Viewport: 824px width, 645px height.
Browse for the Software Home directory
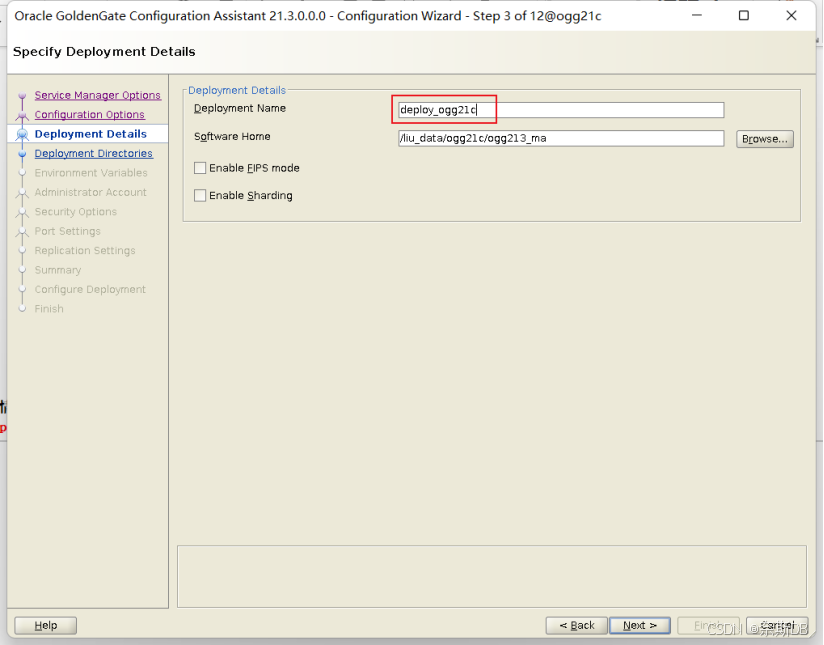point(765,139)
